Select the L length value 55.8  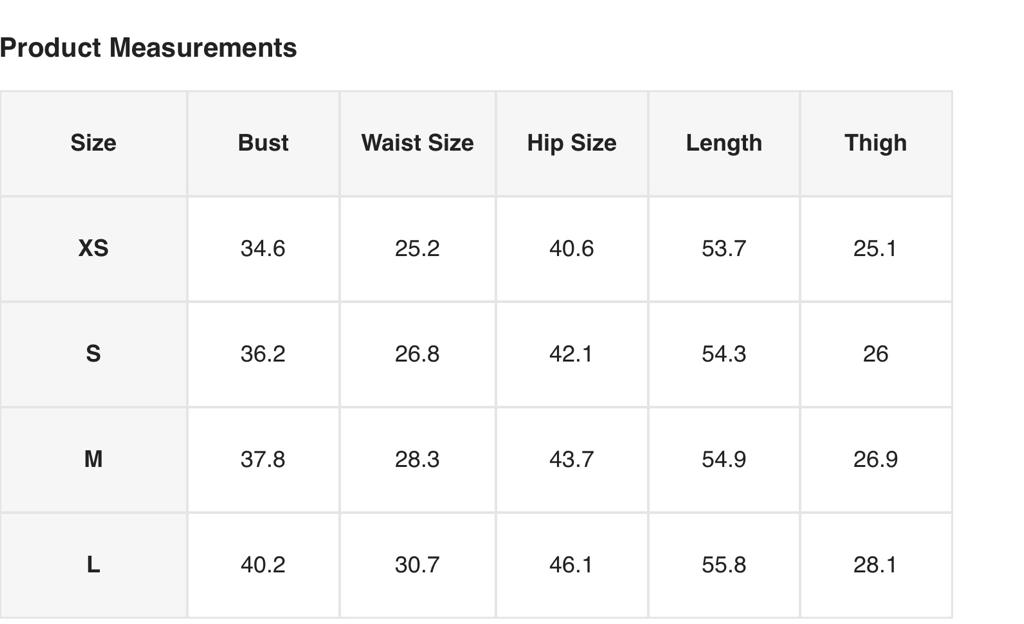(x=723, y=565)
